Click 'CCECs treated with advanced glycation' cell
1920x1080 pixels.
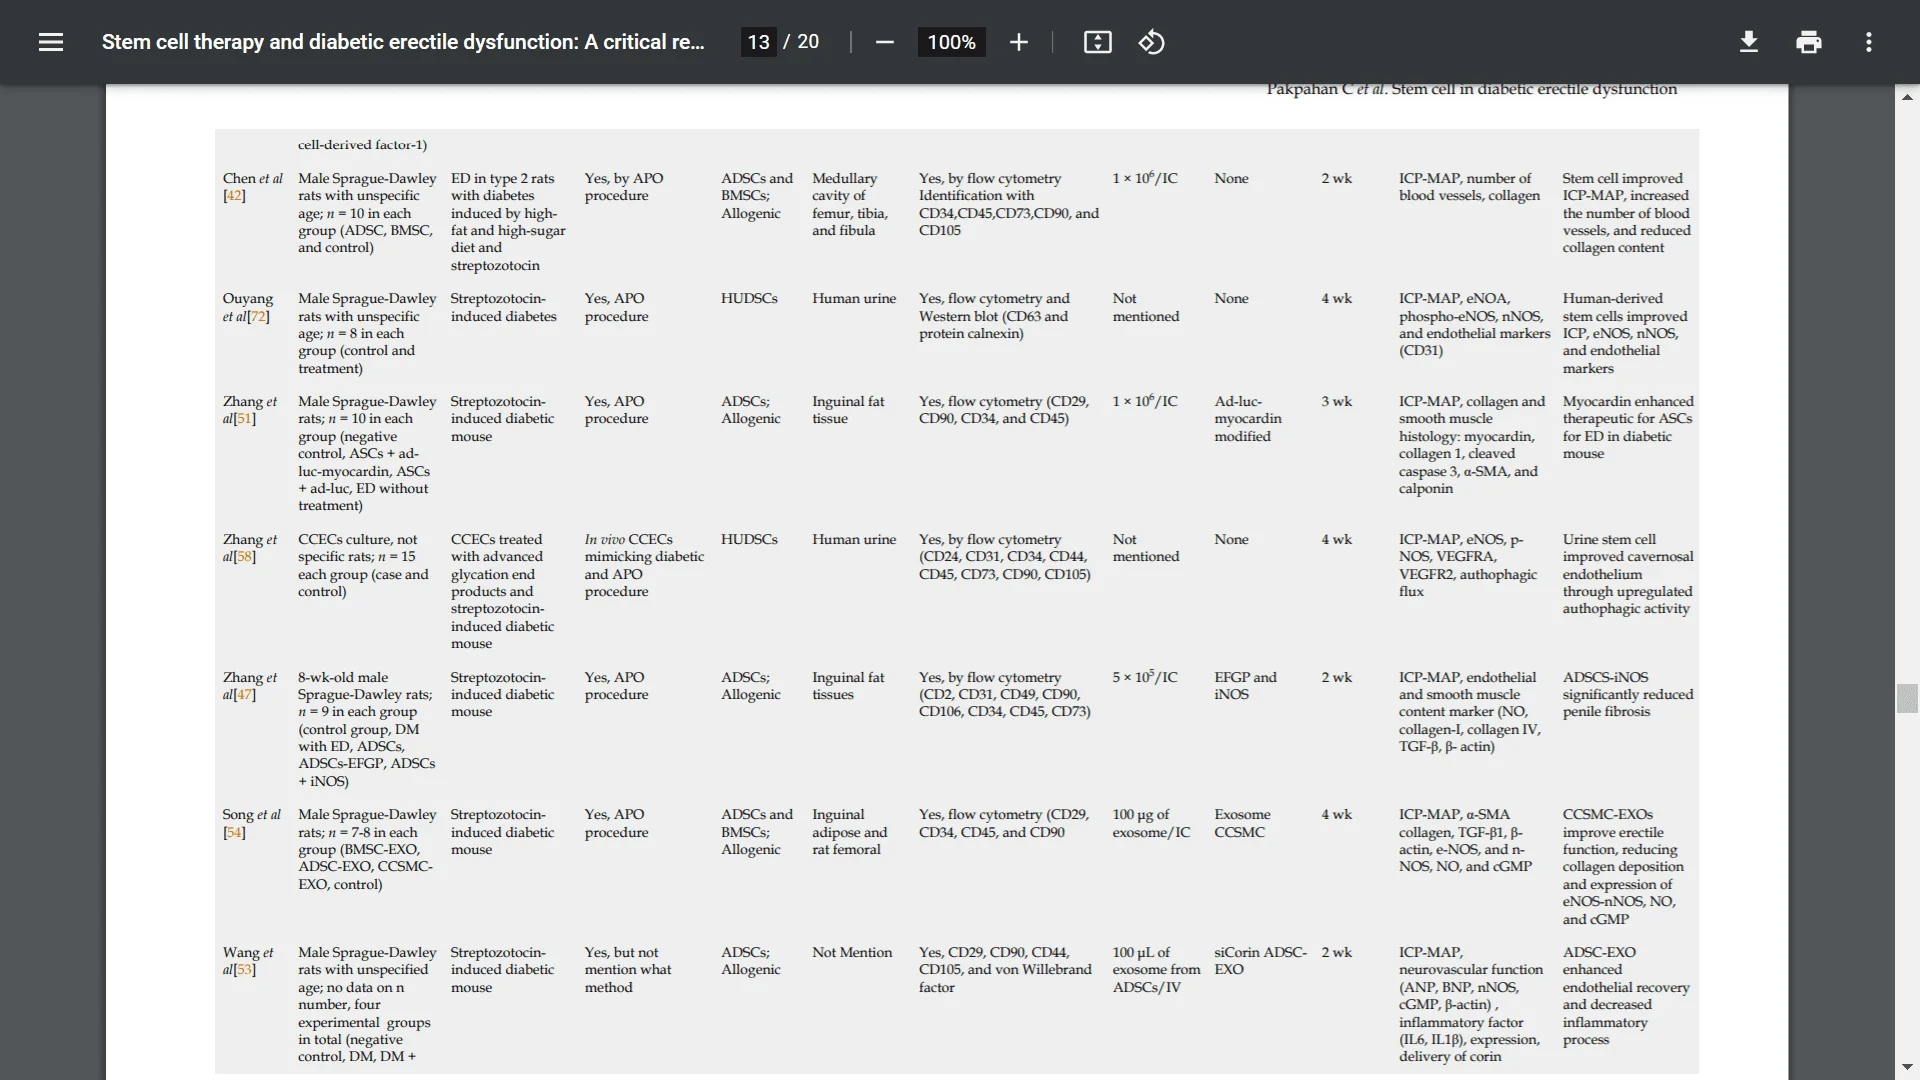[x=502, y=591]
